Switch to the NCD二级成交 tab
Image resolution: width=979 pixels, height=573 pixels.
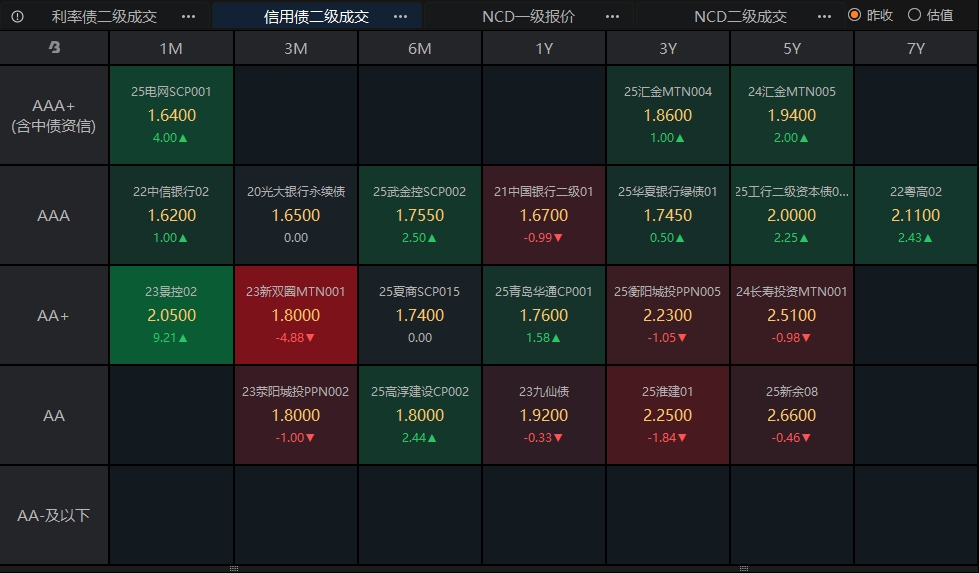740,16
